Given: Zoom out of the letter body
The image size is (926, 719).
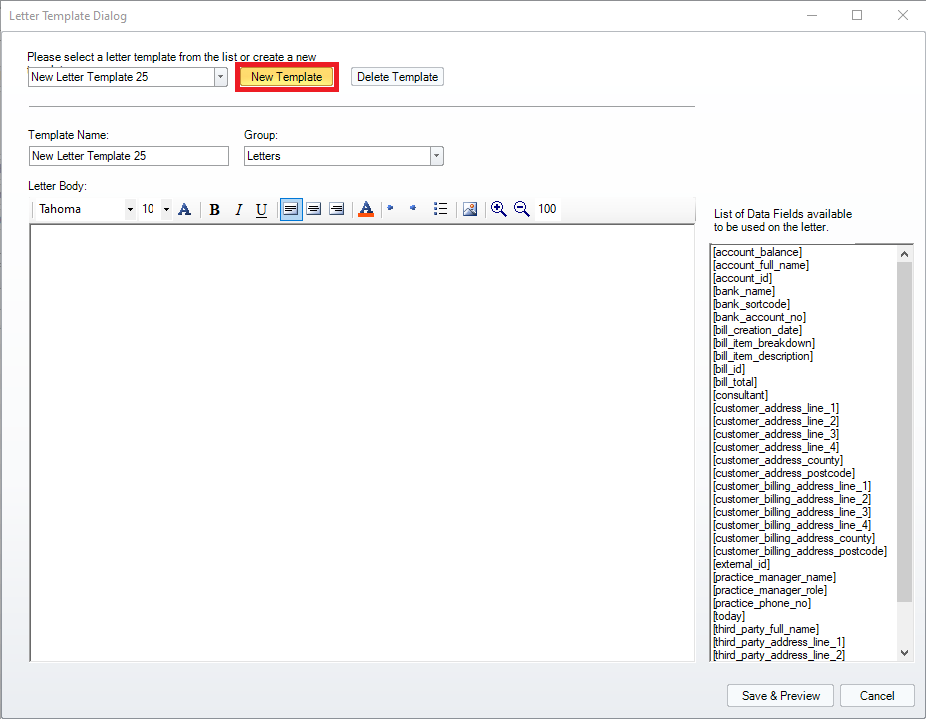Looking at the screenshot, I should [521, 209].
